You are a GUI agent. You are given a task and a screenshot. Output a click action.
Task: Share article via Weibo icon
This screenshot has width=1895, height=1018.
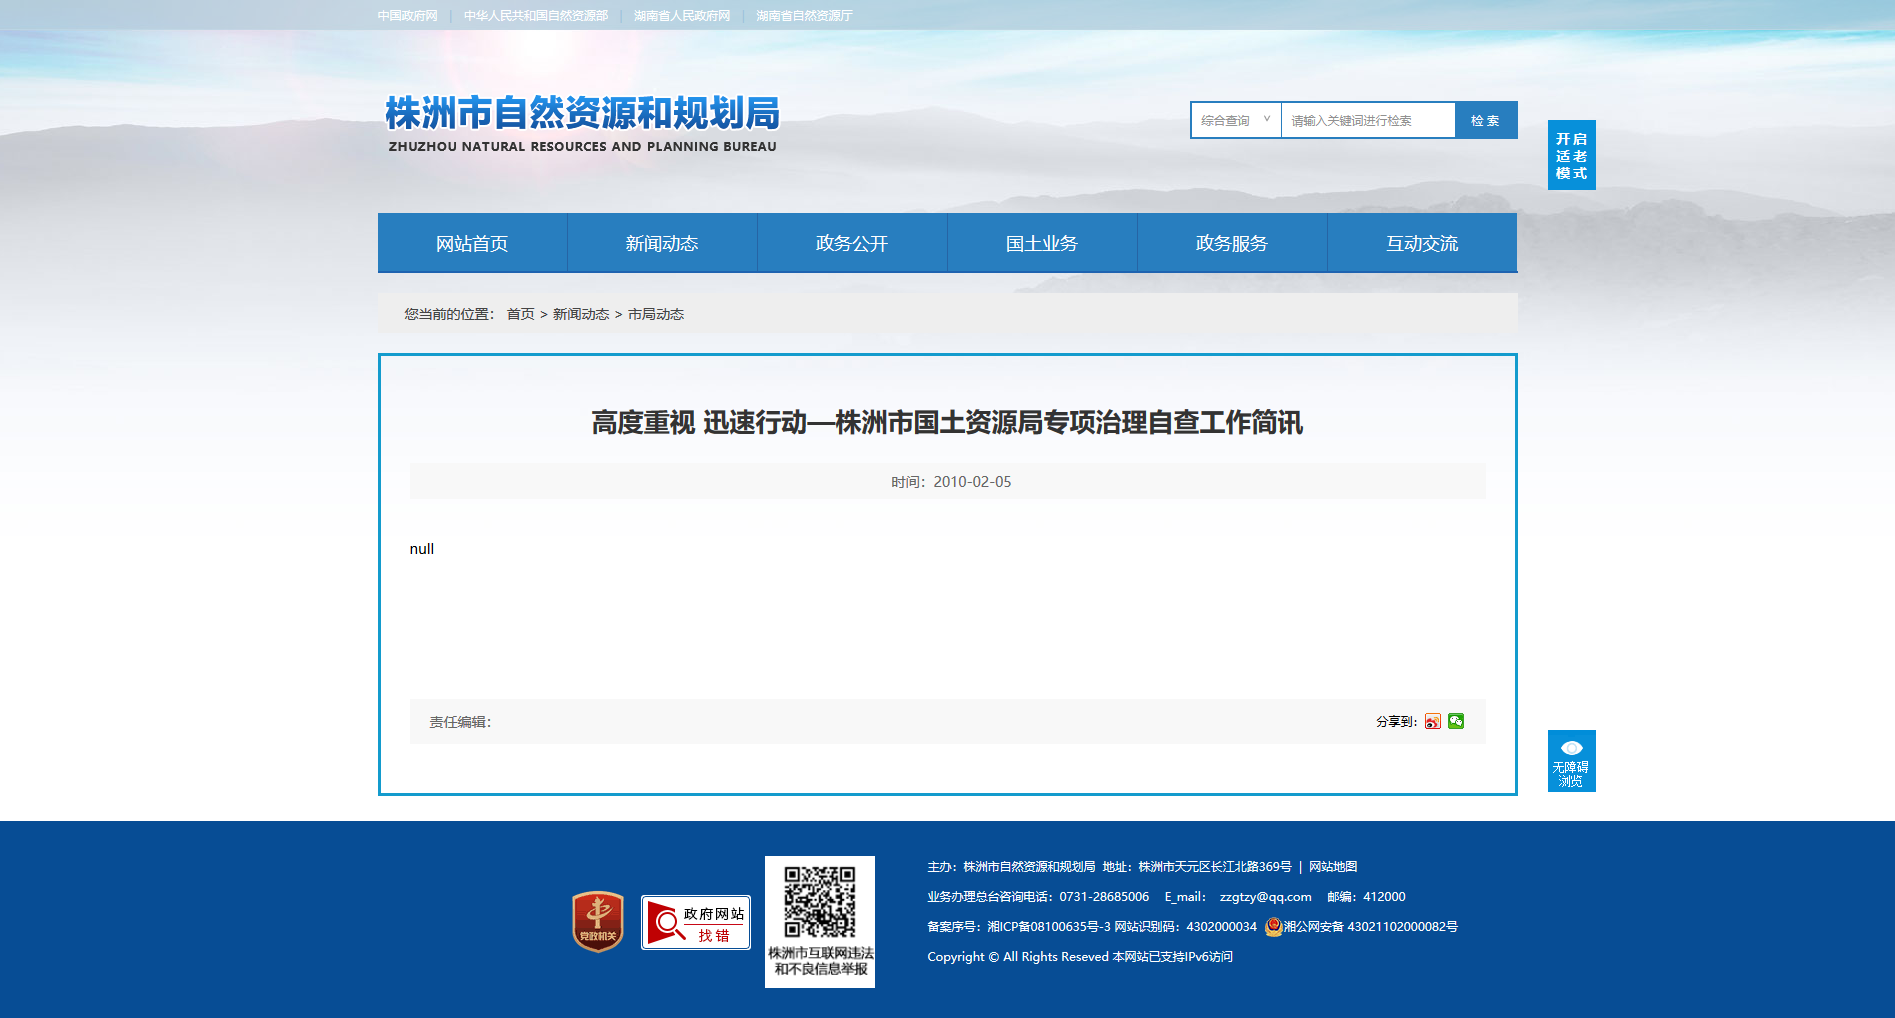coord(1432,721)
